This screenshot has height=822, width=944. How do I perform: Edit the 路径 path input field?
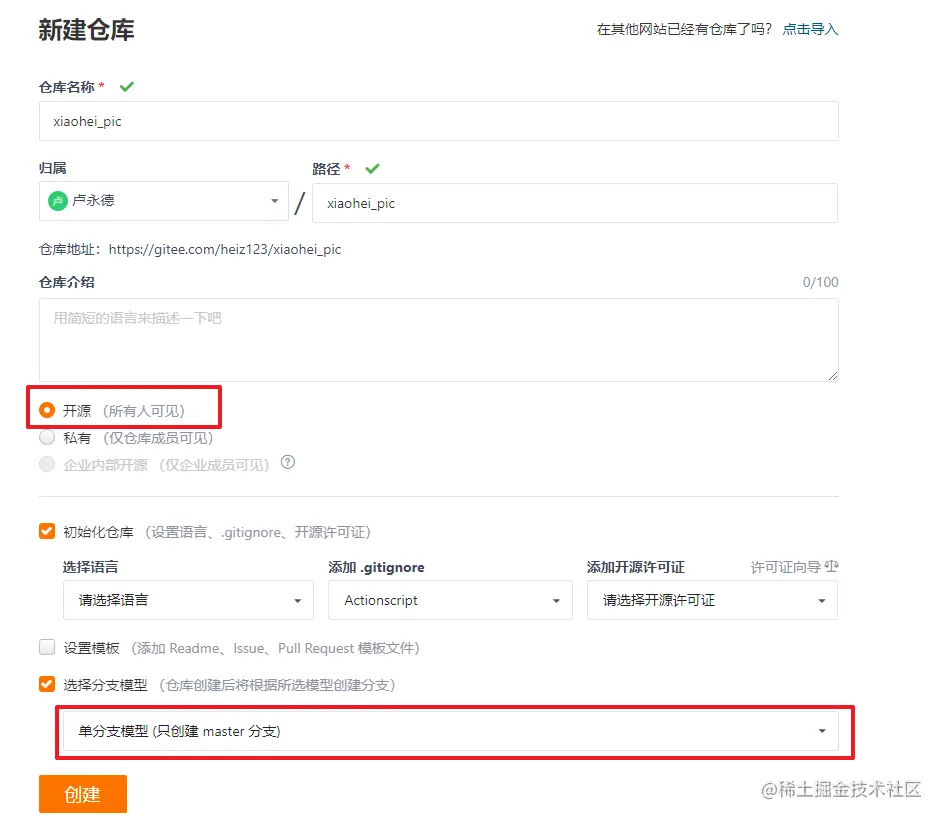pyautogui.click(x=574, y=203)
